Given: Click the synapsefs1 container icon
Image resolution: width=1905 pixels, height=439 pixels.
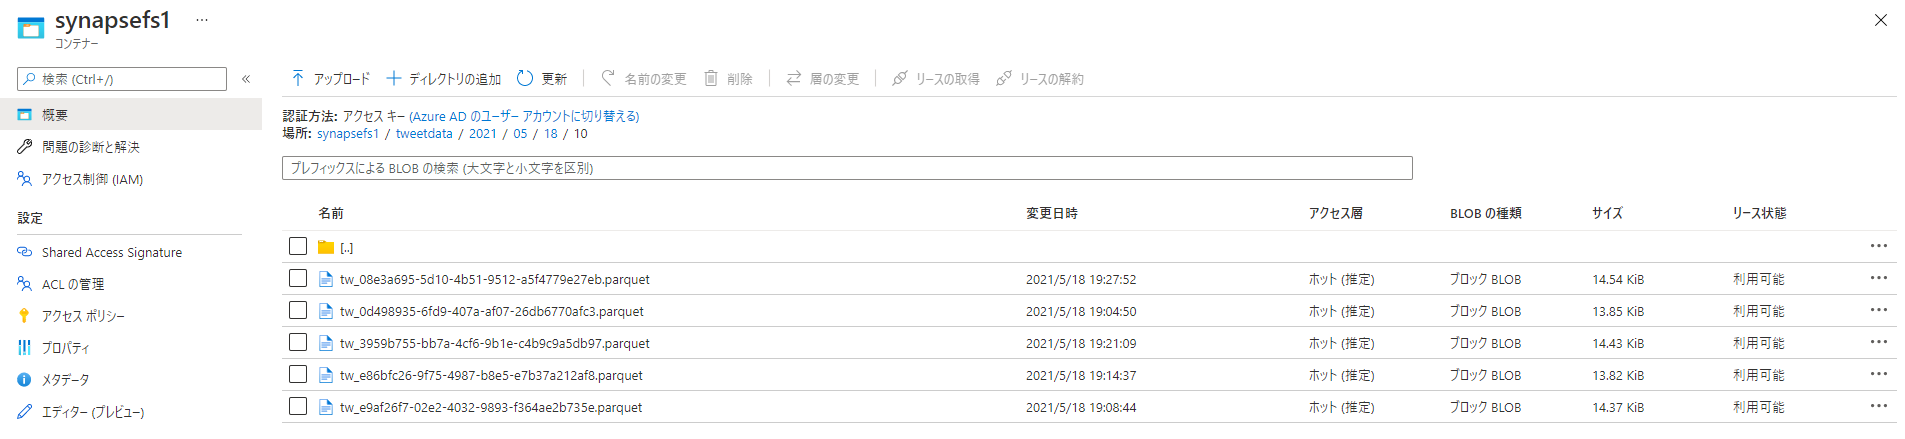Looking at the screenshot, I should (31, 28).
